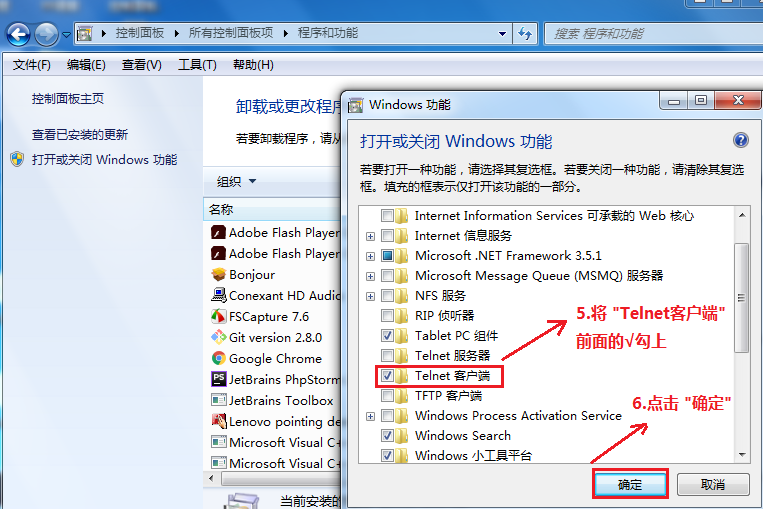Click the folder icon beside Telnet 服务器
The width and height of the screenshot is (763, 509).
point(401,356)
